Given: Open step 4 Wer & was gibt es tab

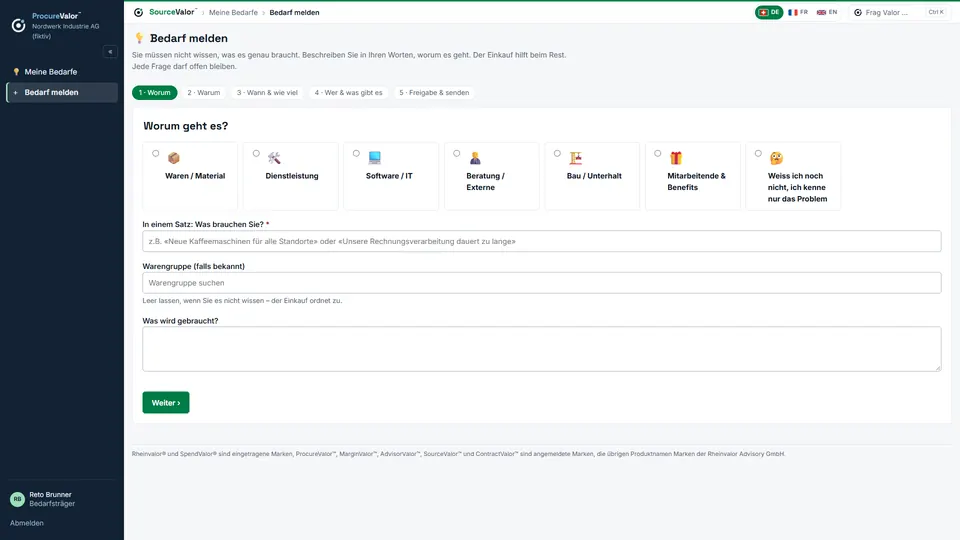Looking at the screenshot, I should (348, 92).
